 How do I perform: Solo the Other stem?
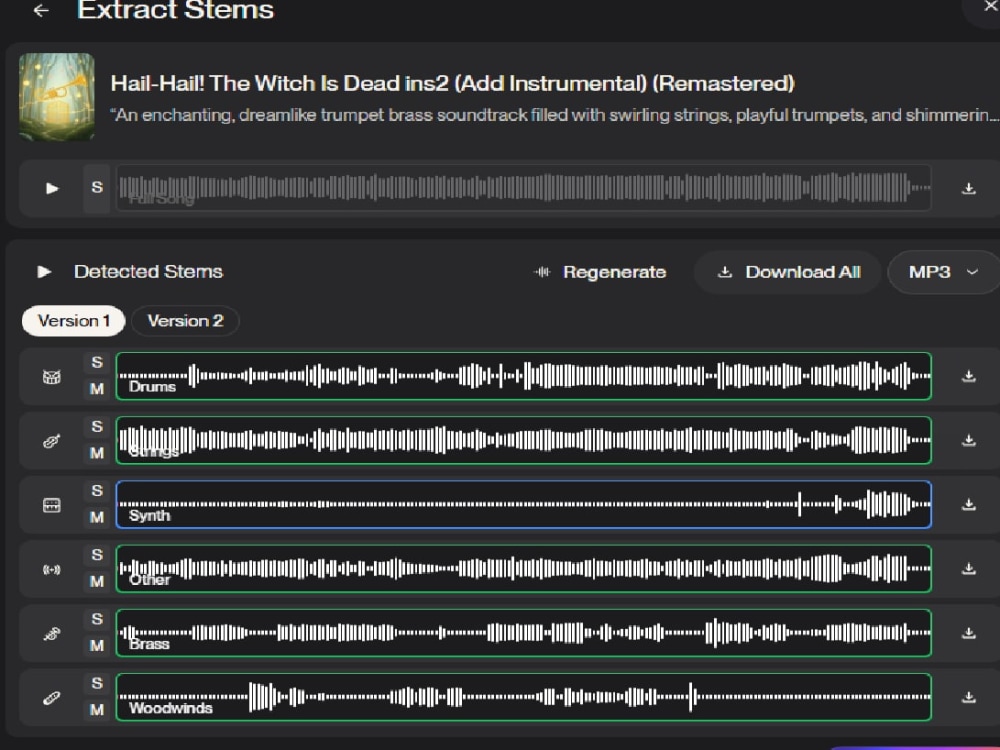(x=97, y=555)
